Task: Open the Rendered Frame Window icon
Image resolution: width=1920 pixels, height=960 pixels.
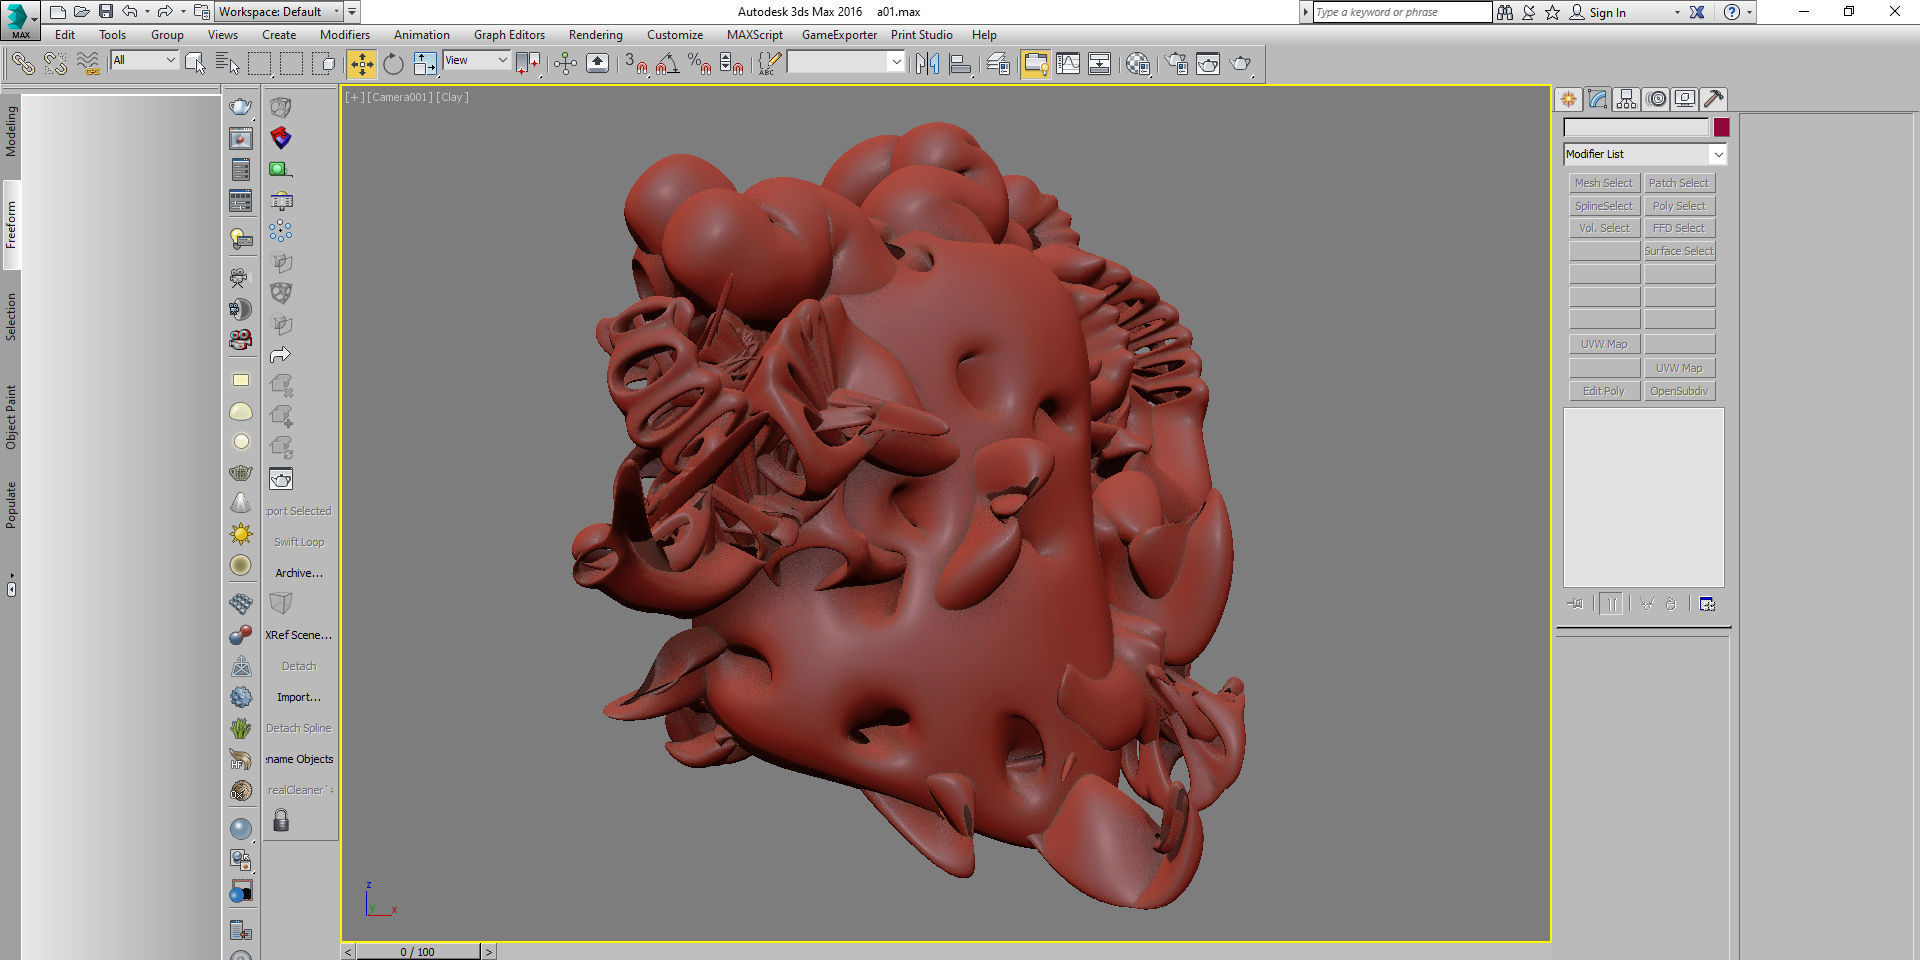Action: 1208,64
